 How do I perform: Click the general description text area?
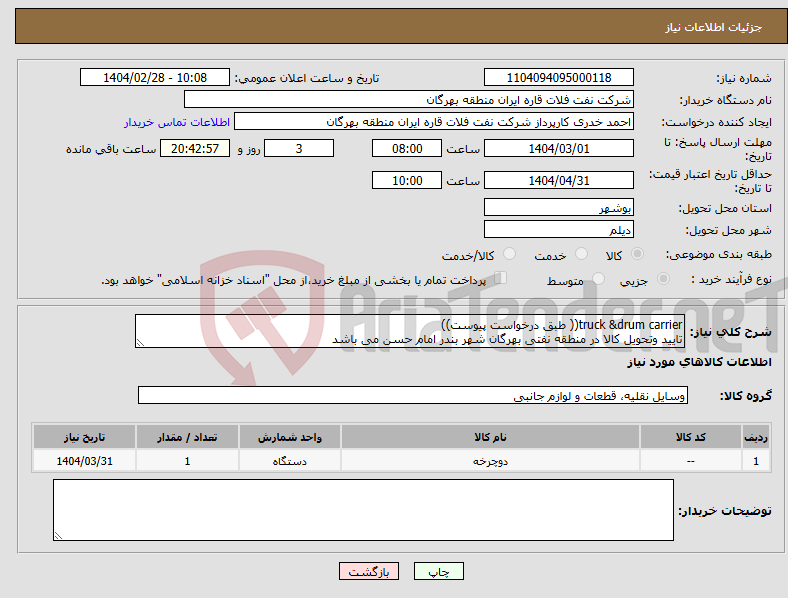pyautogui.click(x=410, y=331)
